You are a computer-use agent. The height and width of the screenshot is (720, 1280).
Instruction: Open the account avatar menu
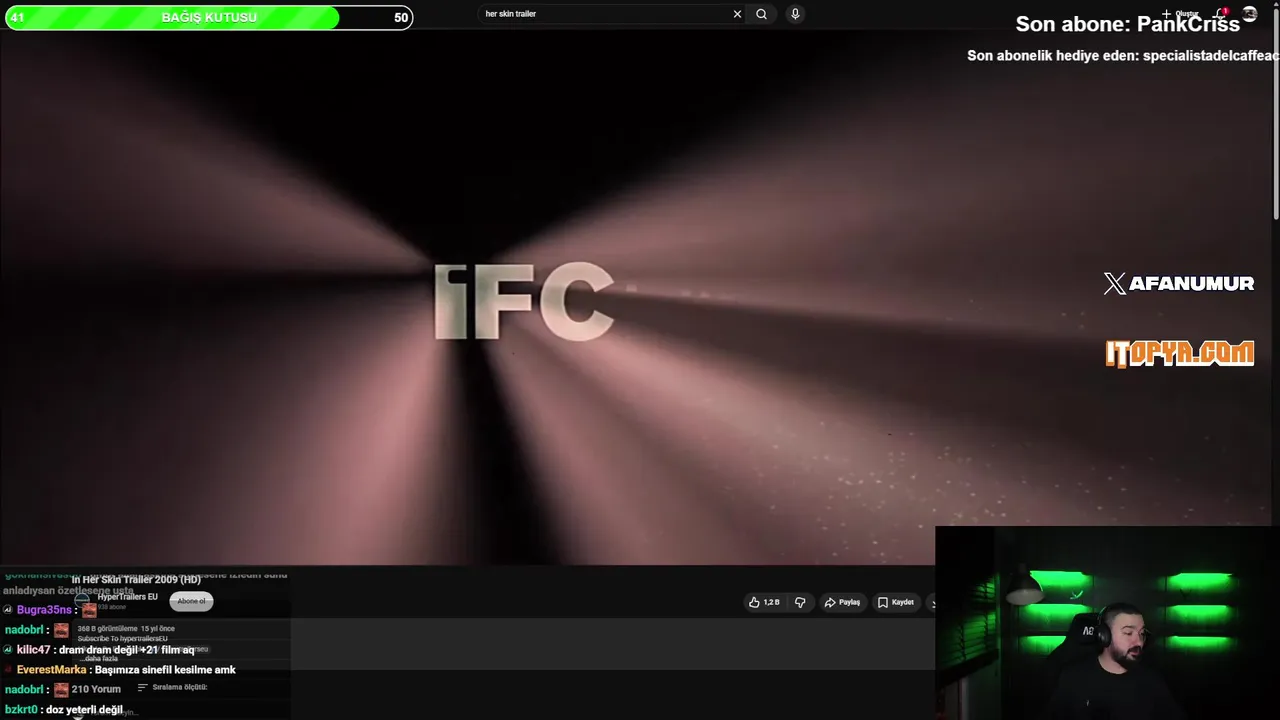pos(1250,14)
